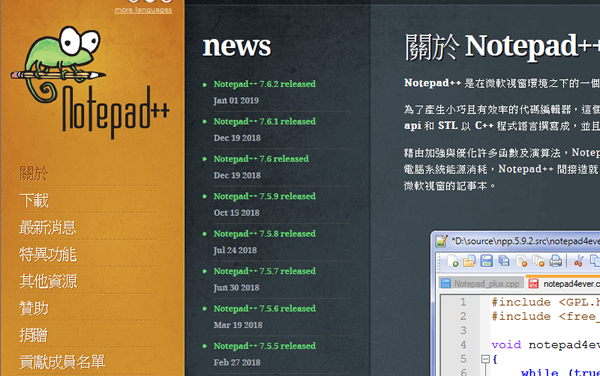Open 'Notepad++ 7.5.6 released' news link
The image size is (600, 376).
264,309
